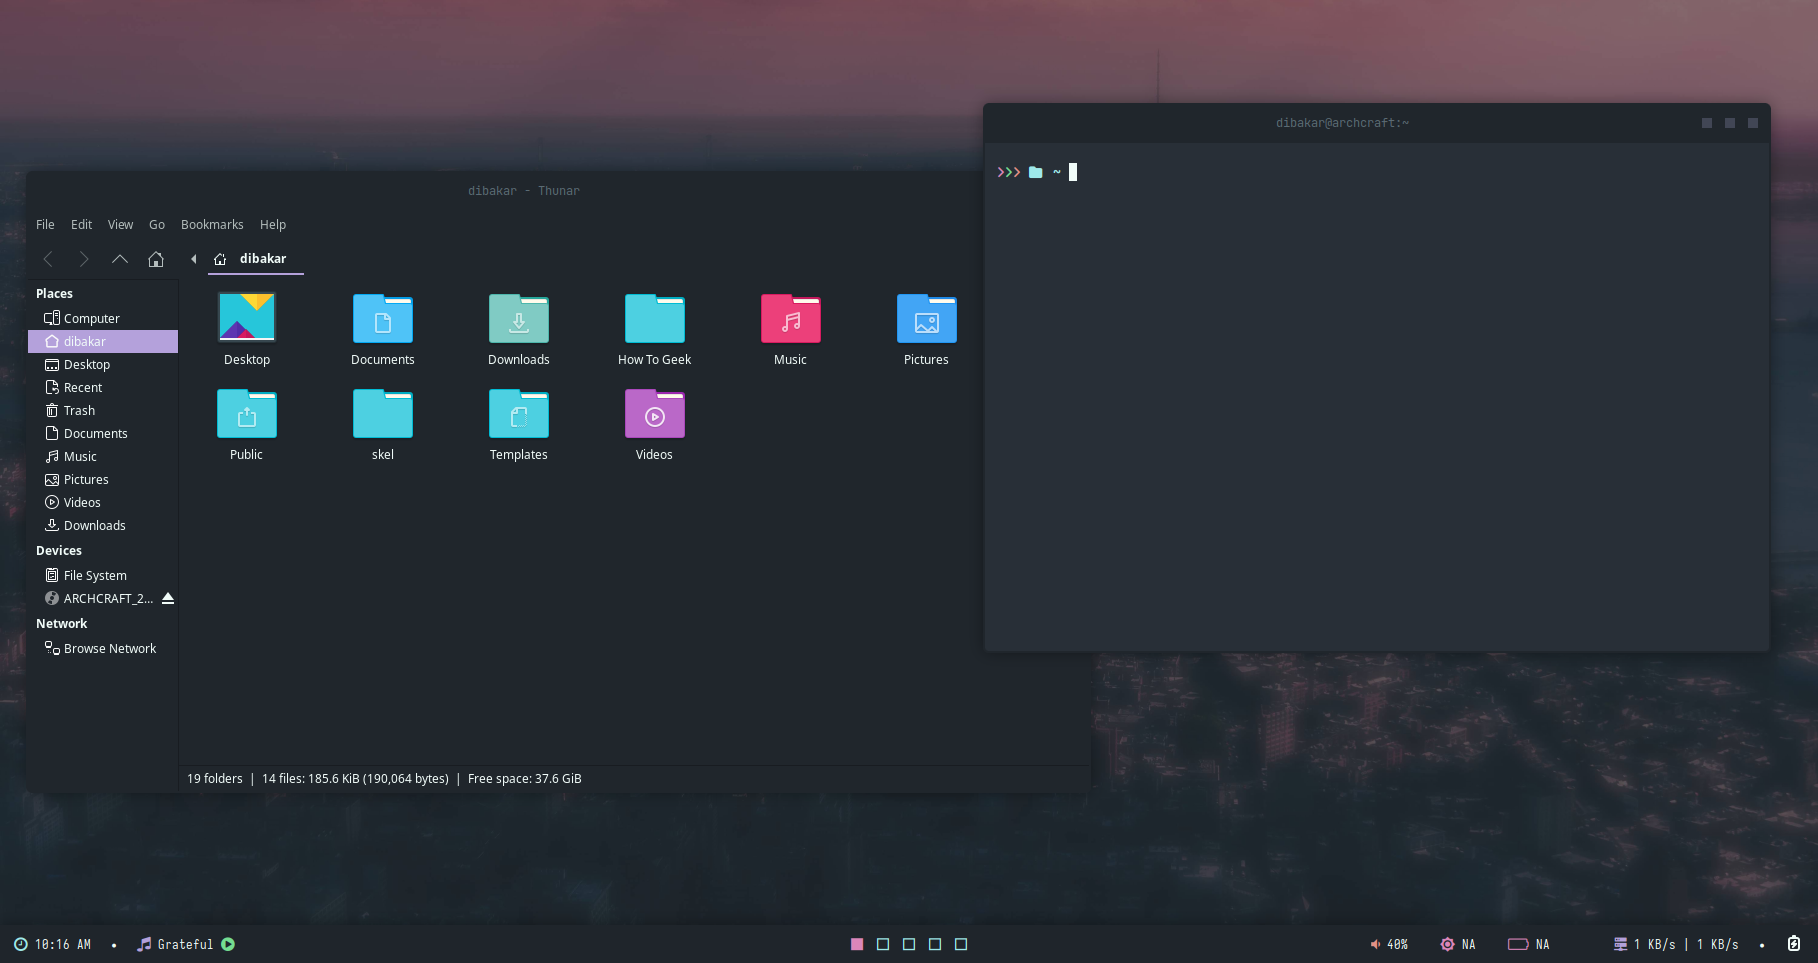Image resolution: width=1818 pixels, height=963 pixels.
Task: Open the How To Geek folder
Action: 655,318
